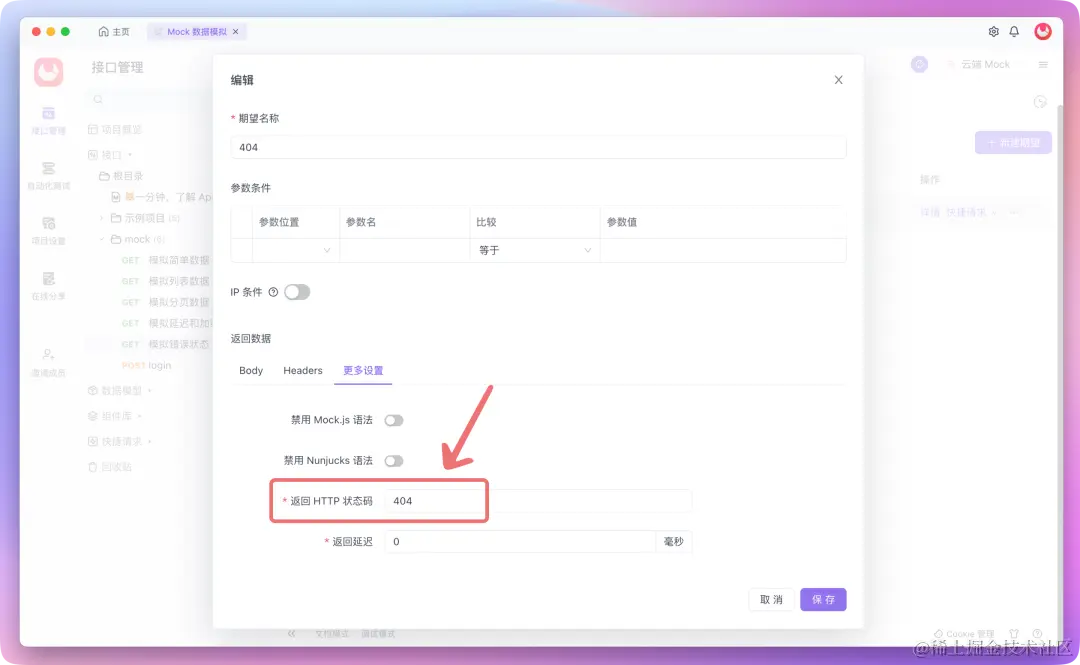Viewport: 1080px width, 665px height.
Task: Open Cookie 管理 in status bar
Action: (964, 633)
